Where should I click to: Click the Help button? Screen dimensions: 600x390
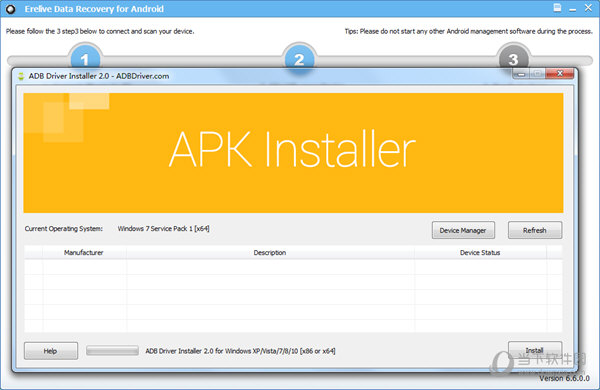click(x=51, y=351)
